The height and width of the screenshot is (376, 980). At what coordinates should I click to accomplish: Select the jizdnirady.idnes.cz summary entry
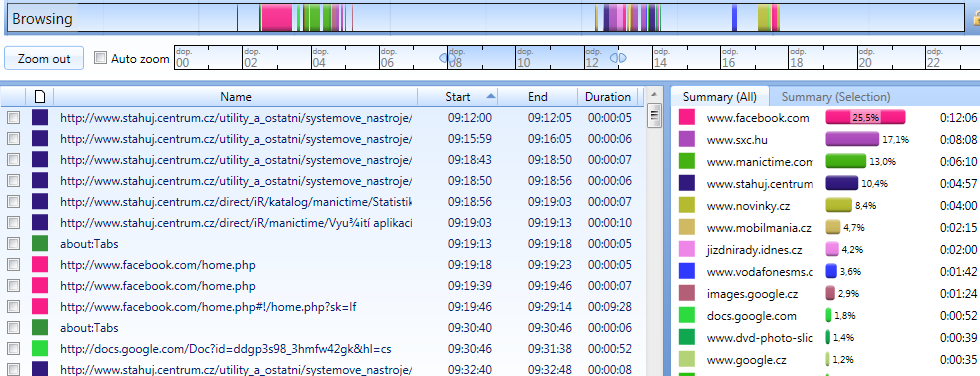point(754,249)
